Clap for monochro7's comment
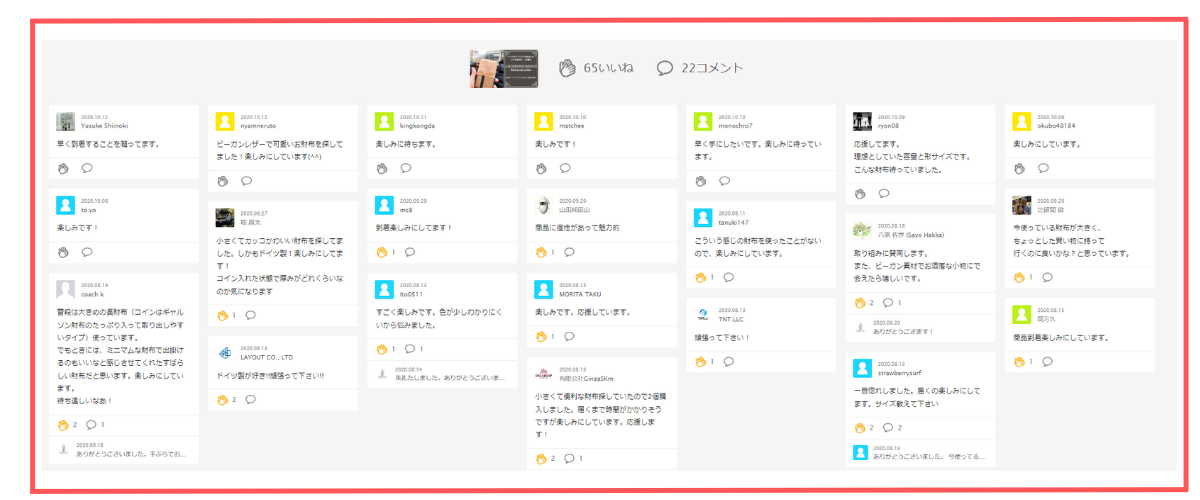The height and width of the screenshot is (500, 1200). pos(701,181)
